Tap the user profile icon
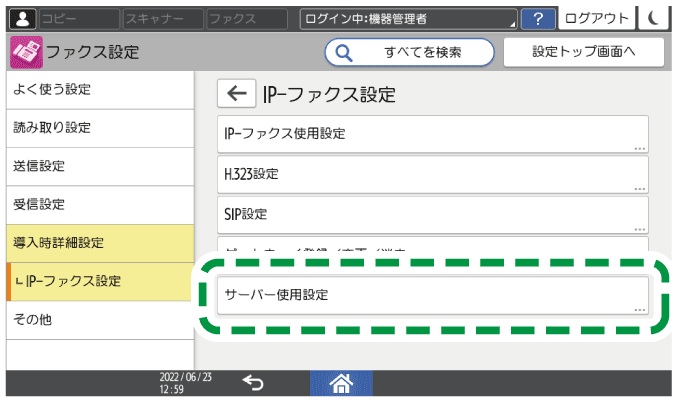 click(23, 19)
